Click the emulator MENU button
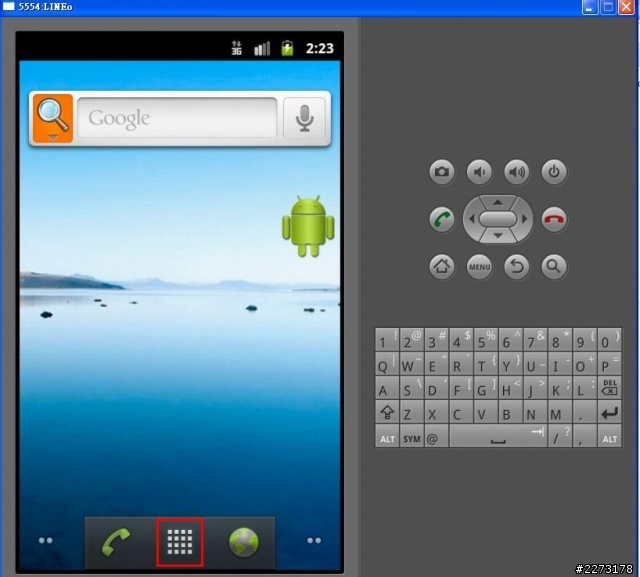Viewport: 640px width, 577px height. (479, 267)
